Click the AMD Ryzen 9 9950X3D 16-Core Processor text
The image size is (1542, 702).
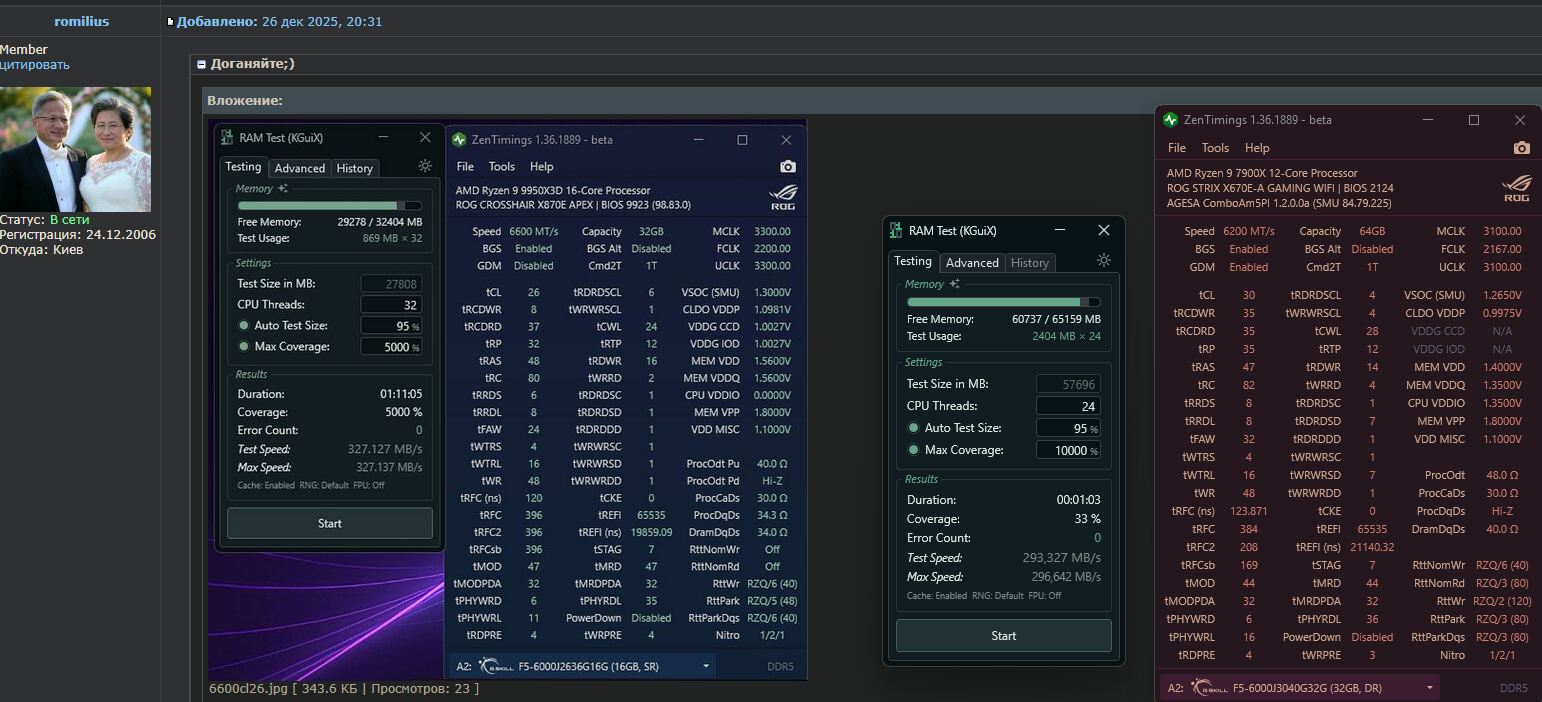point(553,190)
